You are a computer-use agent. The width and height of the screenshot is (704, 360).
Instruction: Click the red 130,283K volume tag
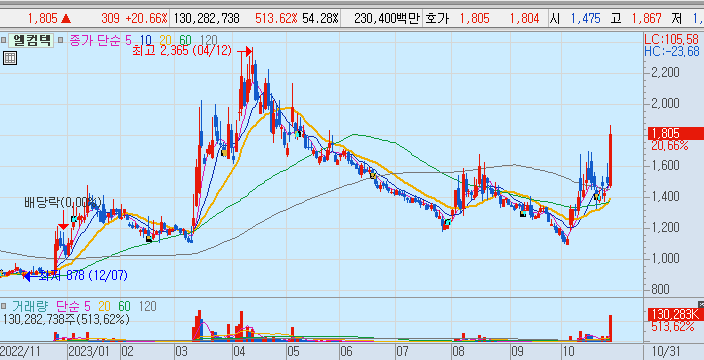tap(676, 314)
